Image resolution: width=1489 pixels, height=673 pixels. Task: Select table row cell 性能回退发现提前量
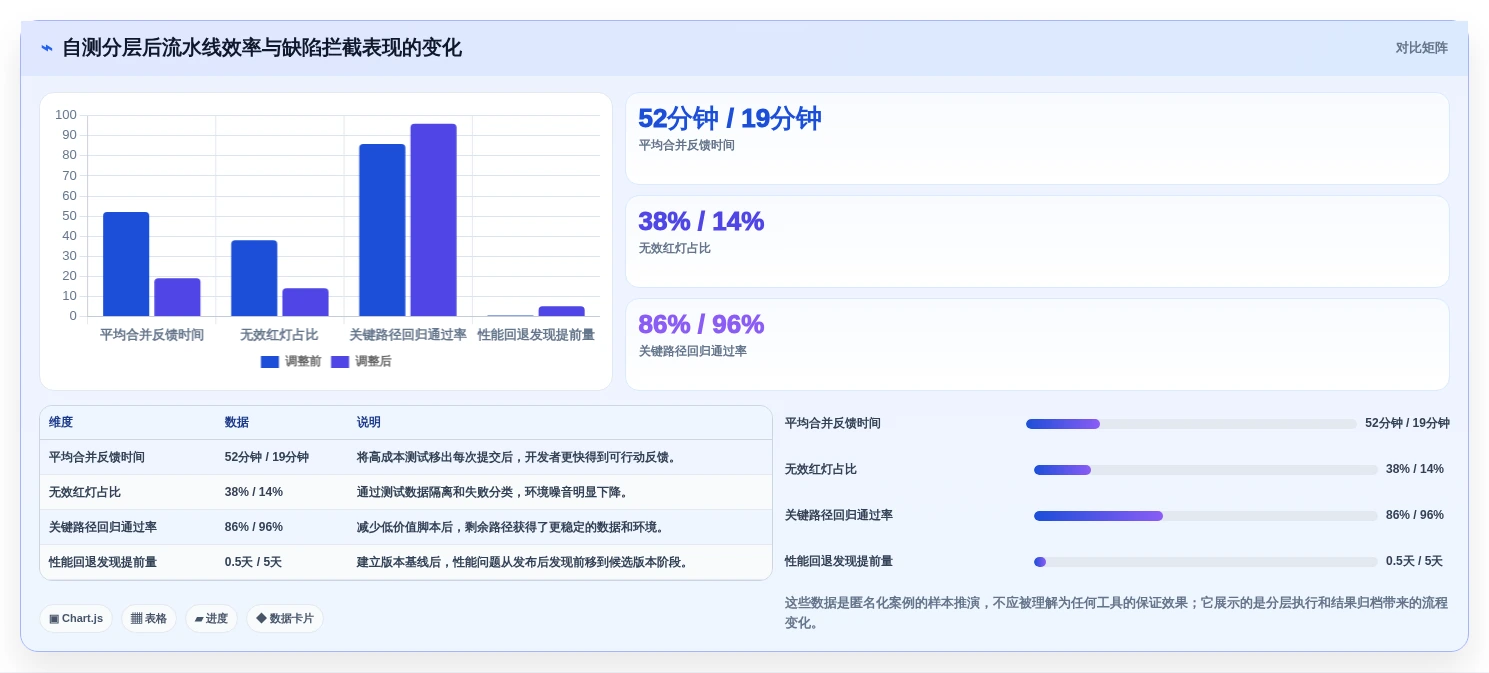103,562
